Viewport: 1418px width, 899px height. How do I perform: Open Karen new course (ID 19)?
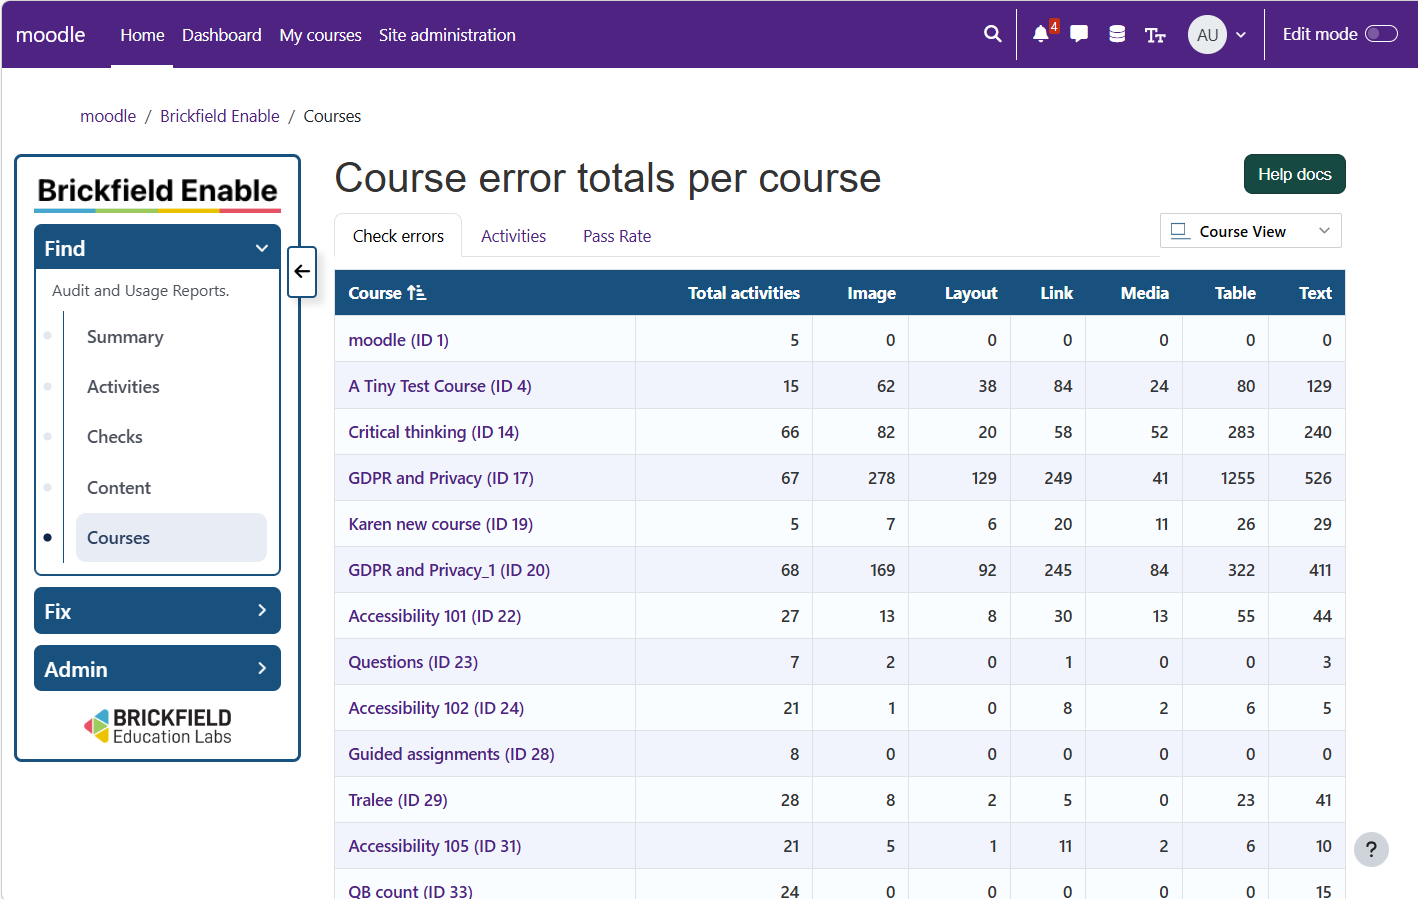440,524
